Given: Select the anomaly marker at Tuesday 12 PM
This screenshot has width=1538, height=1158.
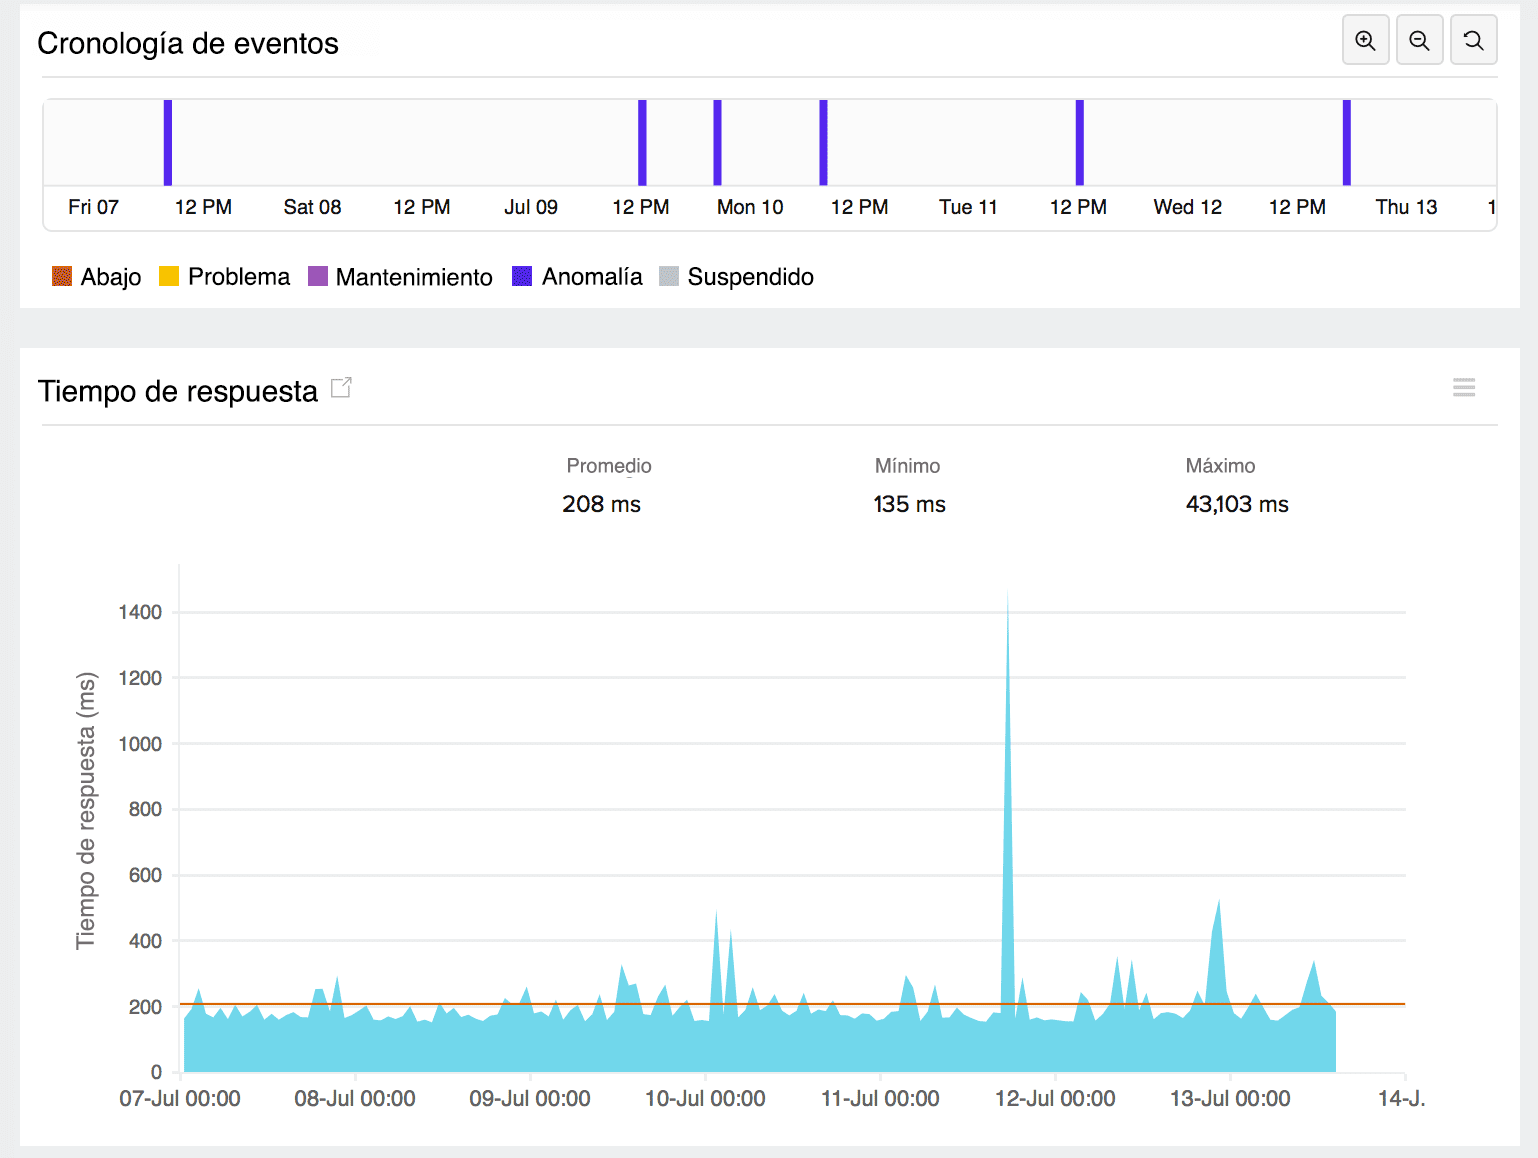Looking at the screenshot, I should (x=1080, y=142).
